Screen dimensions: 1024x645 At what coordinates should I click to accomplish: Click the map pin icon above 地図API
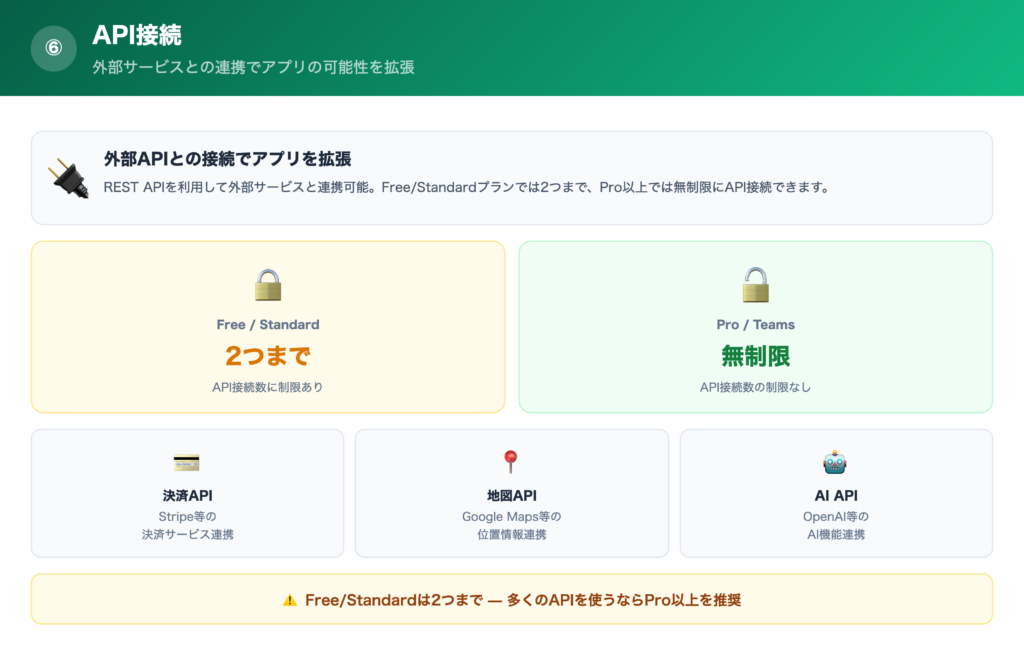(x=511, y=460)
